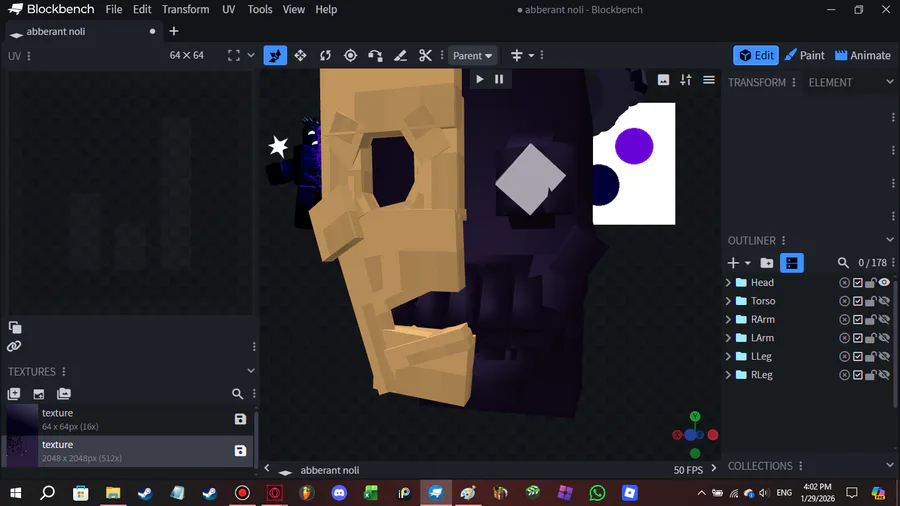The image size is (900, 506).
Task: Open the Textures panel options dots
Action: 64,372
